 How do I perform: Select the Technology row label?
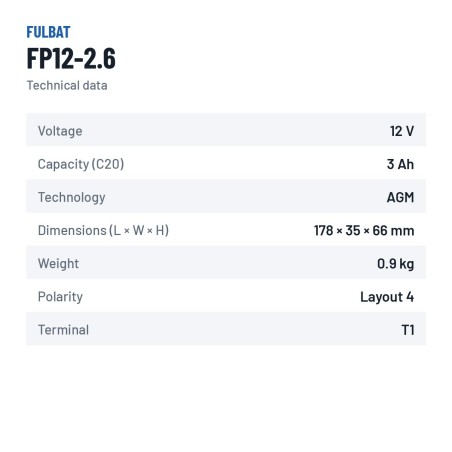72,197
